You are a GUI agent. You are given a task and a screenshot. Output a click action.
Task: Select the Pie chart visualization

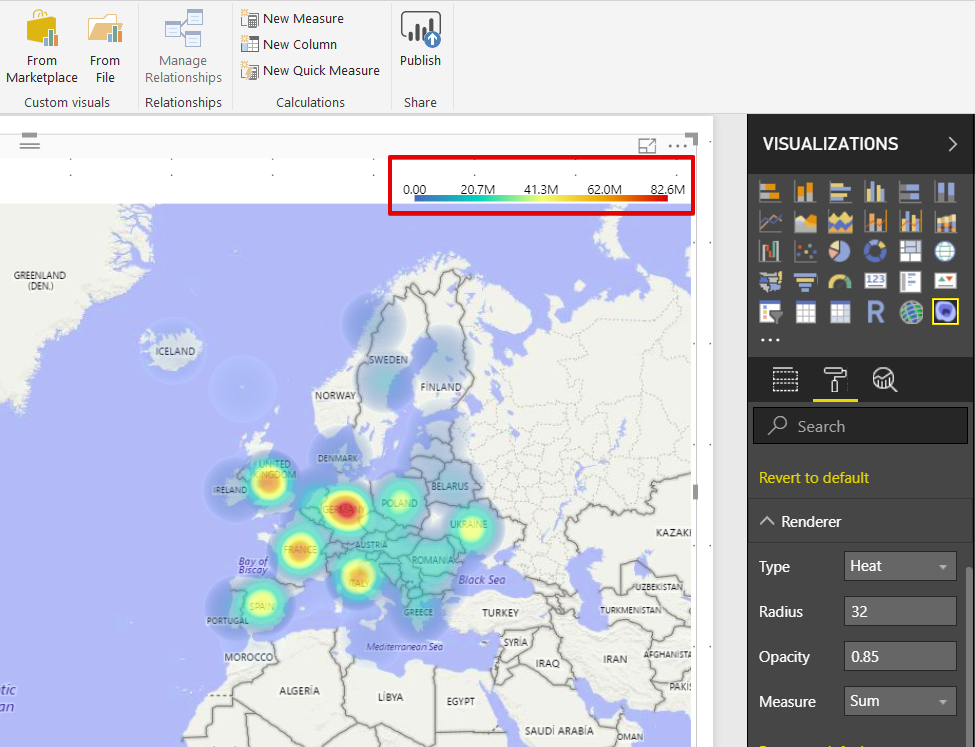[840, 251]
